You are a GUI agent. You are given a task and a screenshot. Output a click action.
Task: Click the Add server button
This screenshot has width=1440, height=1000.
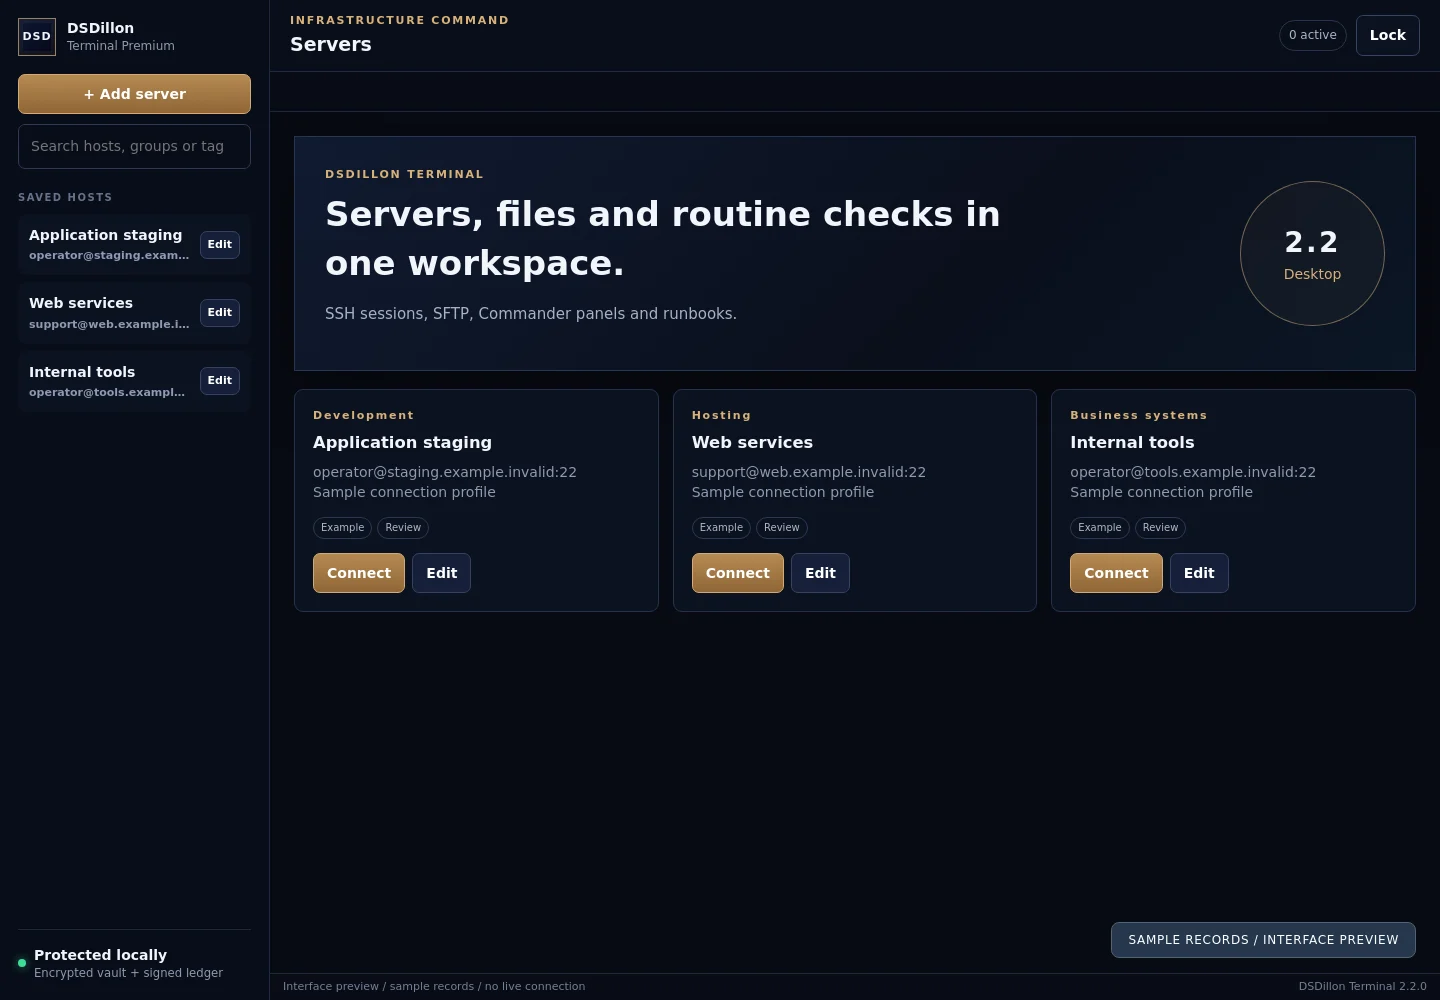click(134, 94)
